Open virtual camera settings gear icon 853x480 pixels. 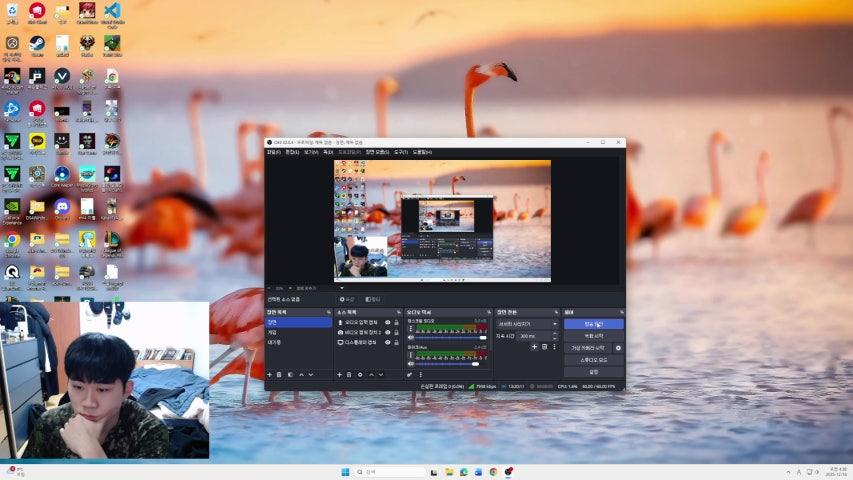click(618, 348)
